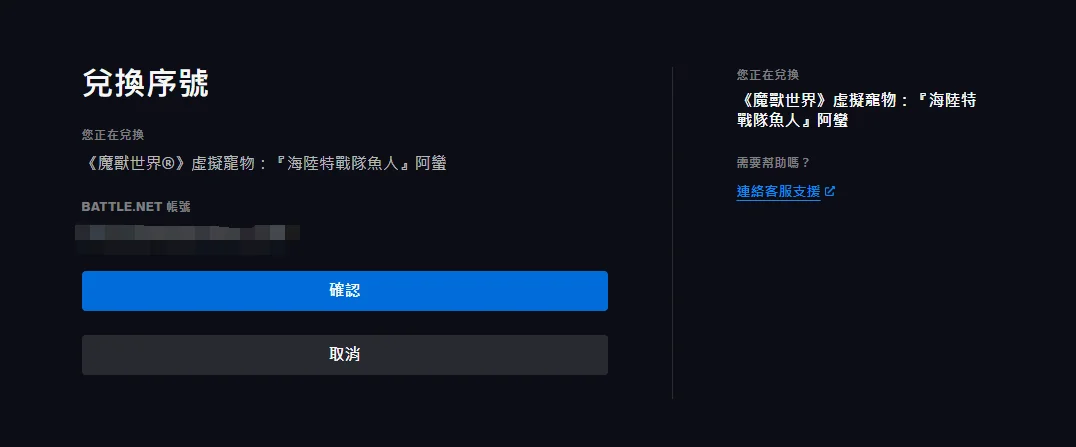Confirm redemption with the blue 確認 button
The height and width of the screenshot is (447, 1076).
(344, 290)
